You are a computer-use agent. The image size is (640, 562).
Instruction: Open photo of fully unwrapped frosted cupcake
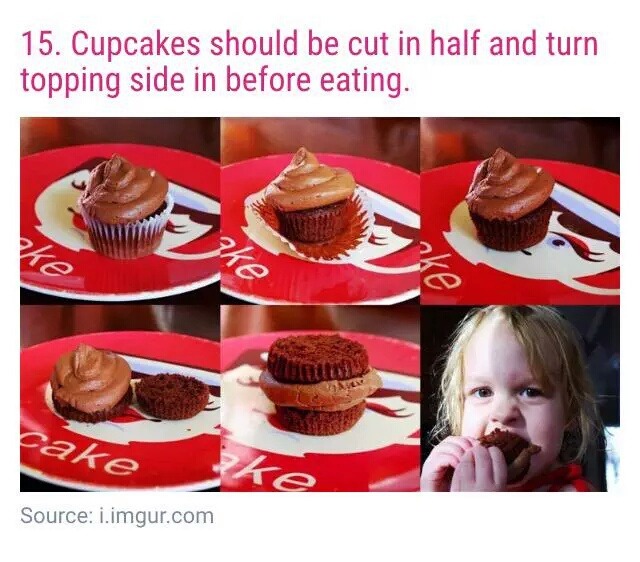click(520, 211)
